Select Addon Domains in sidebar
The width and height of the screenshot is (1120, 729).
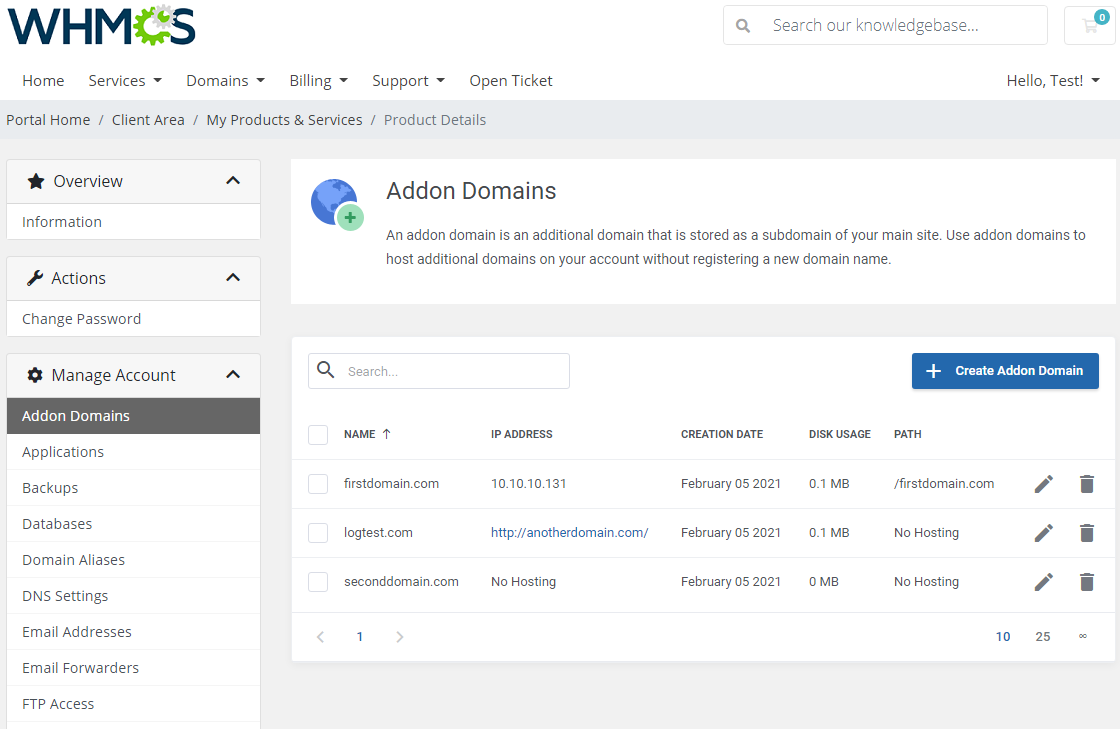pos(134,416)
